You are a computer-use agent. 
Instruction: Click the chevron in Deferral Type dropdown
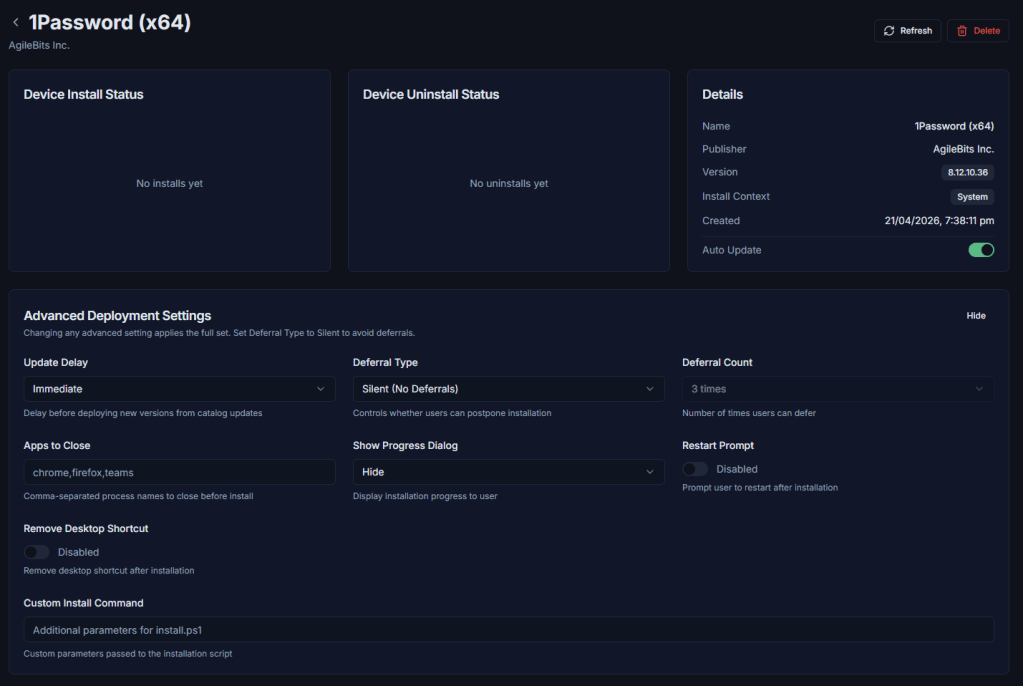click(x=650, y=389)
